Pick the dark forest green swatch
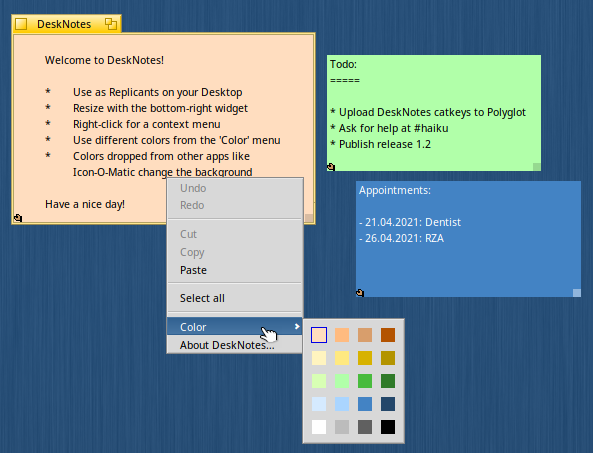The image size is (593, 453). click(388, 381)
